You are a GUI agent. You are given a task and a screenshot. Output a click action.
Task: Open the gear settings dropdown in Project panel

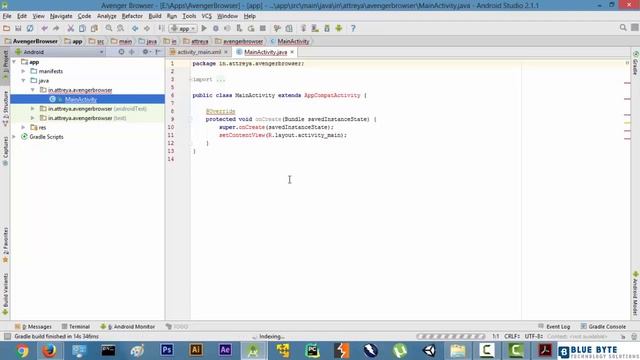pyautogui.click(x=146, y=52)
